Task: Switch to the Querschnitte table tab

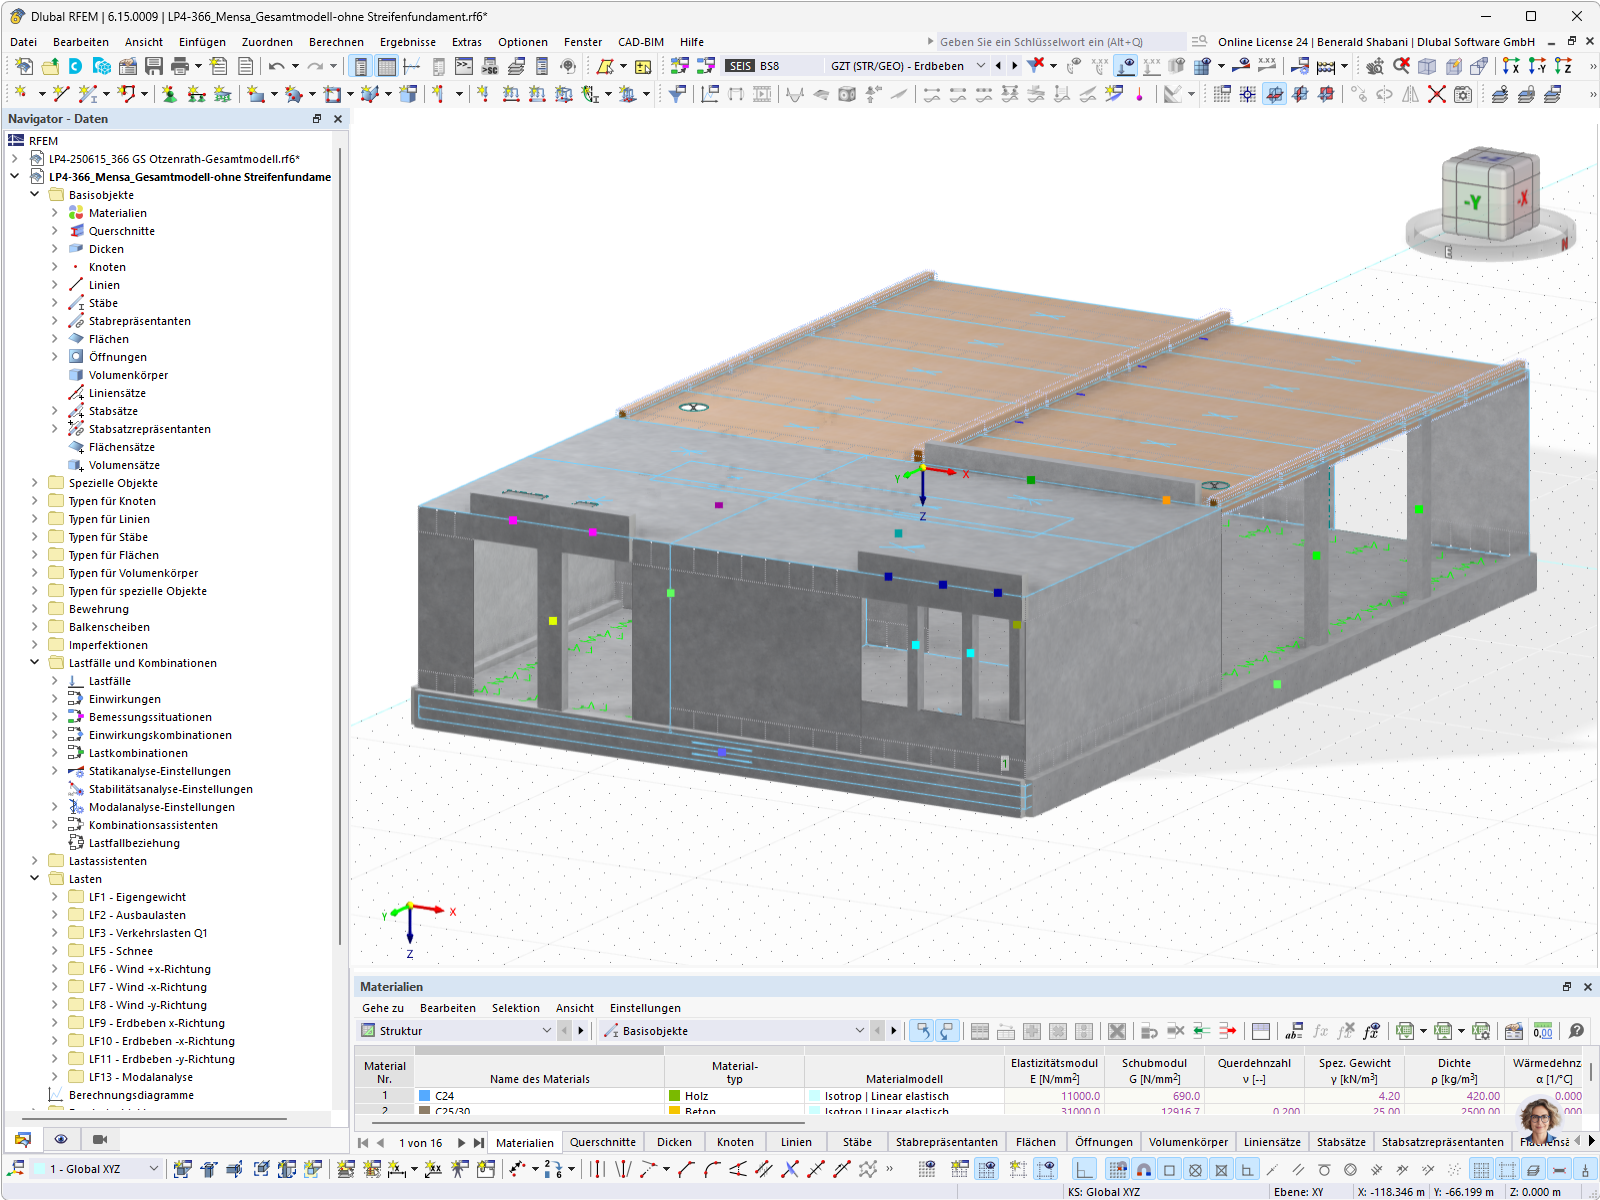Action: (x=602, y=1142)
